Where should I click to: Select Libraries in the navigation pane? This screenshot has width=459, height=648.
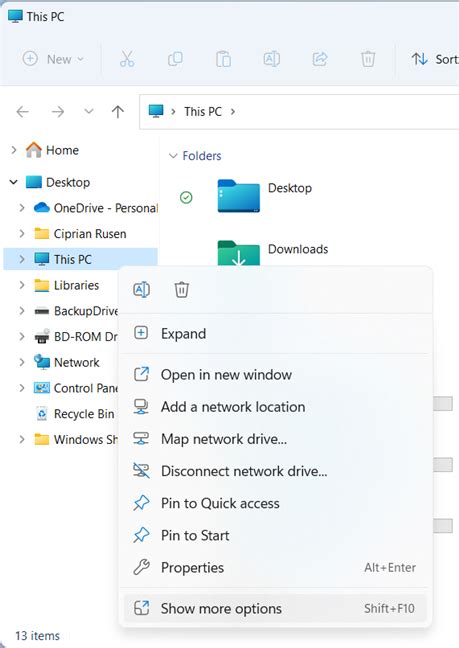(67, 285)
